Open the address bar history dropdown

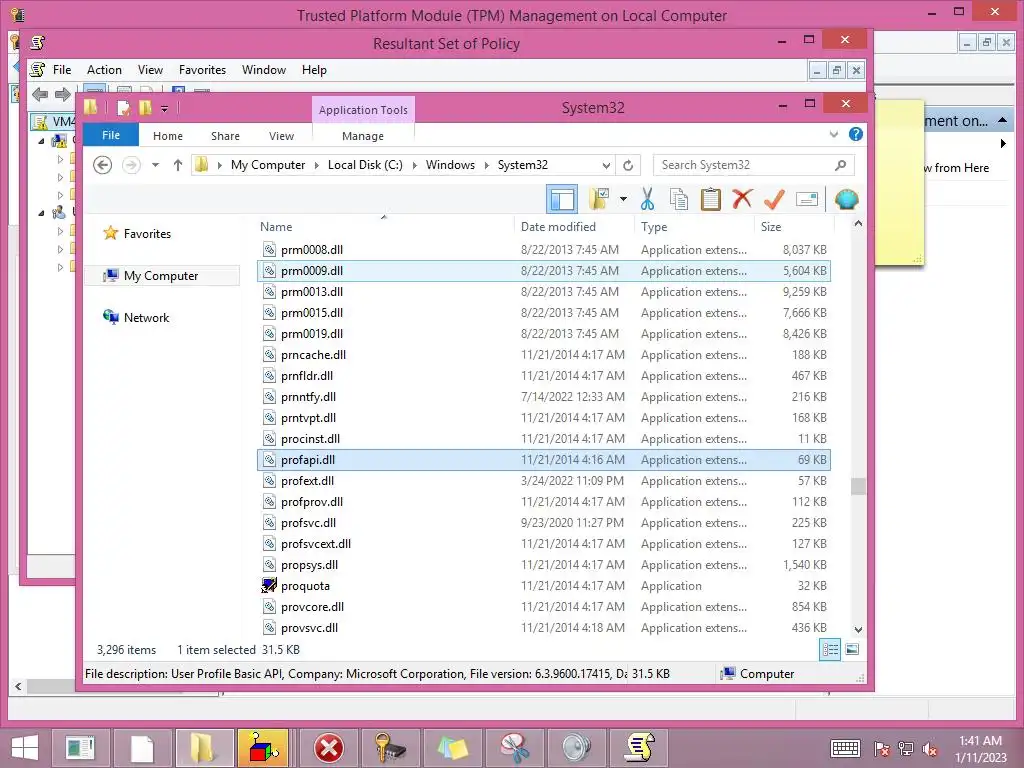point(606,165)
